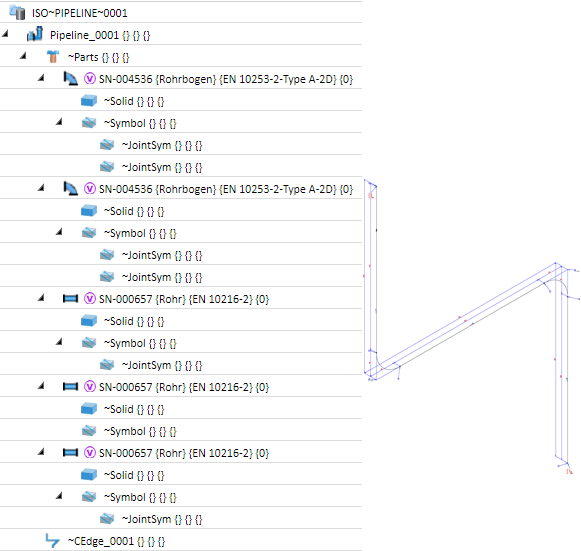Click the elbow icon of the first SN-004536 Rohrbogen

[70, 79]
